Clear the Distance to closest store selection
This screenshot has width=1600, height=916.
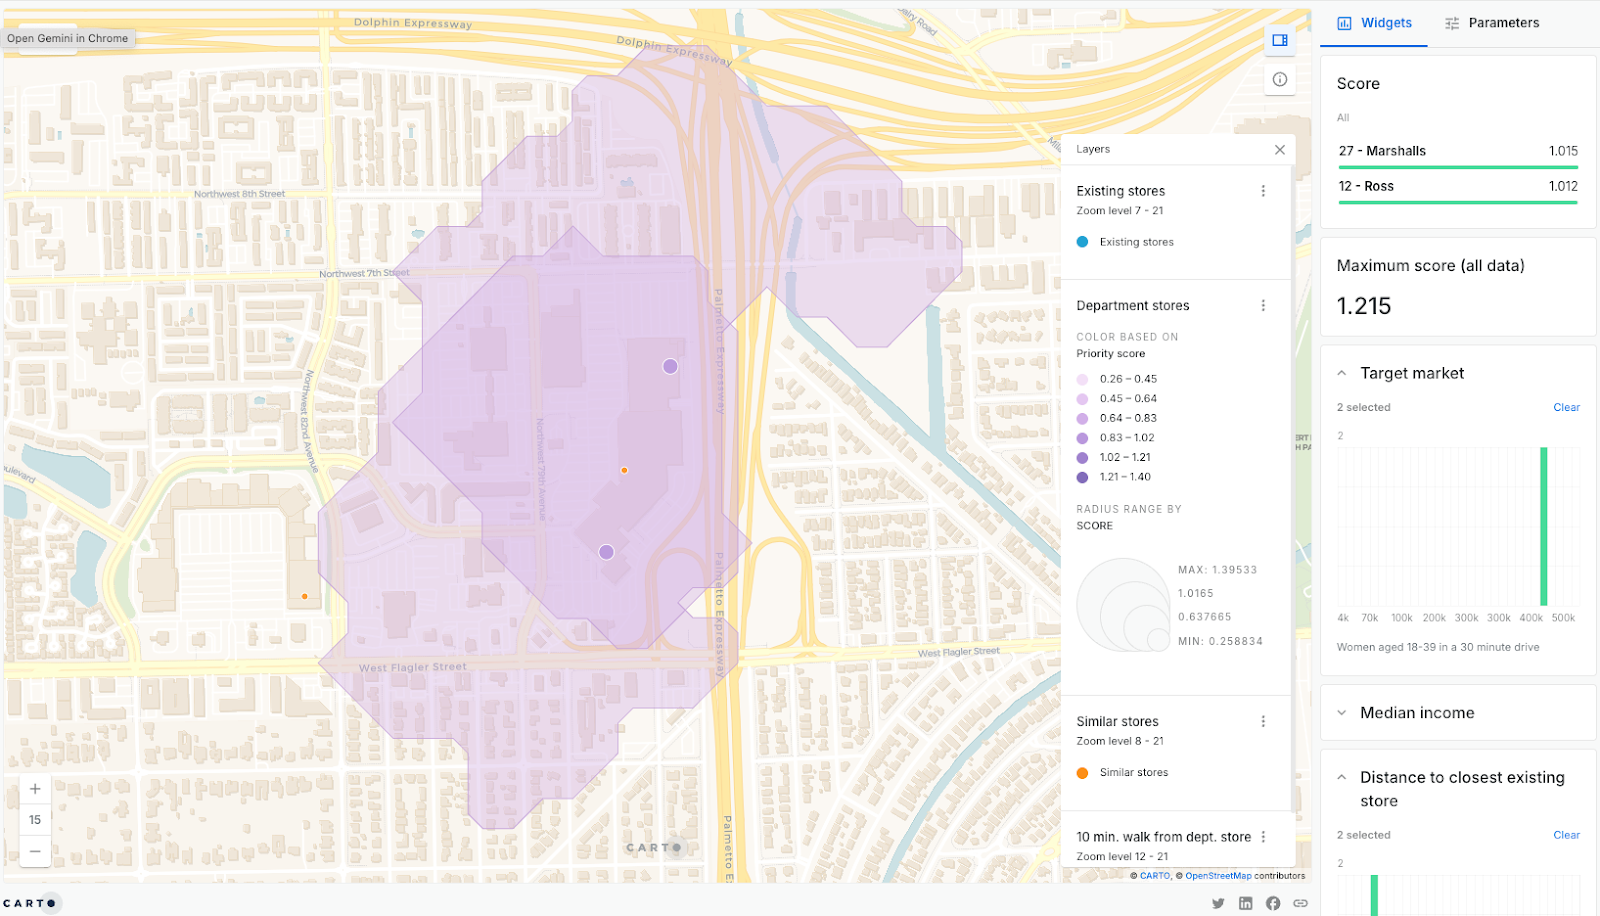(x=1566, y=835)
